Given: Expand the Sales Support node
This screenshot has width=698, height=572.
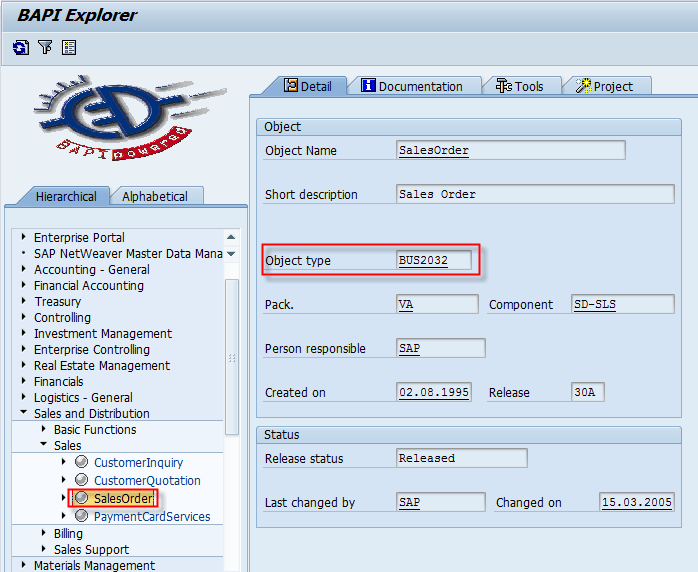Looking at the screenshot, I should (44, 549).
